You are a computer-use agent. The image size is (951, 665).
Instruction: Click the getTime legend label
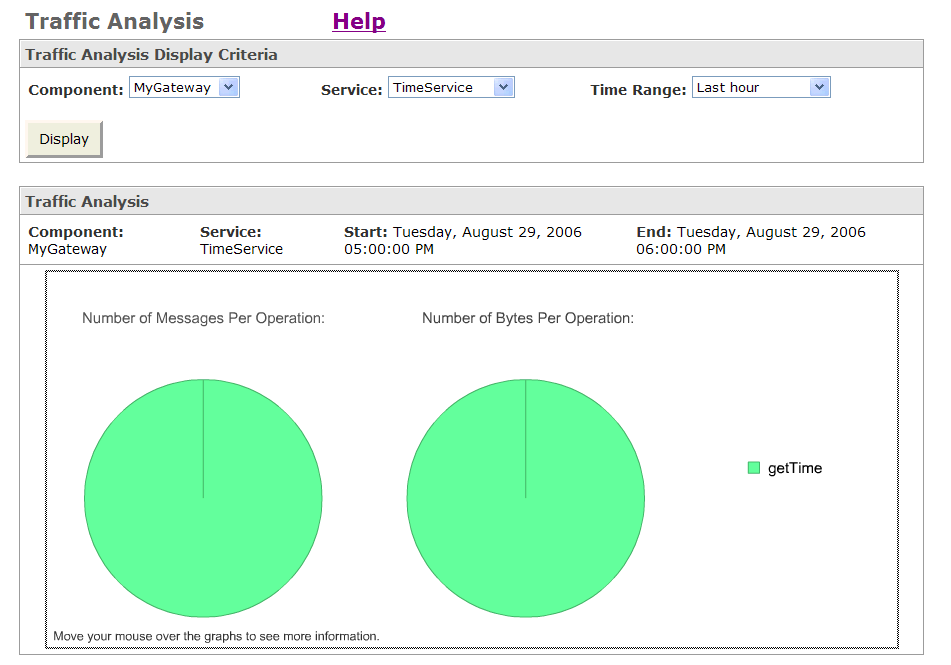[x=795, y=468]
